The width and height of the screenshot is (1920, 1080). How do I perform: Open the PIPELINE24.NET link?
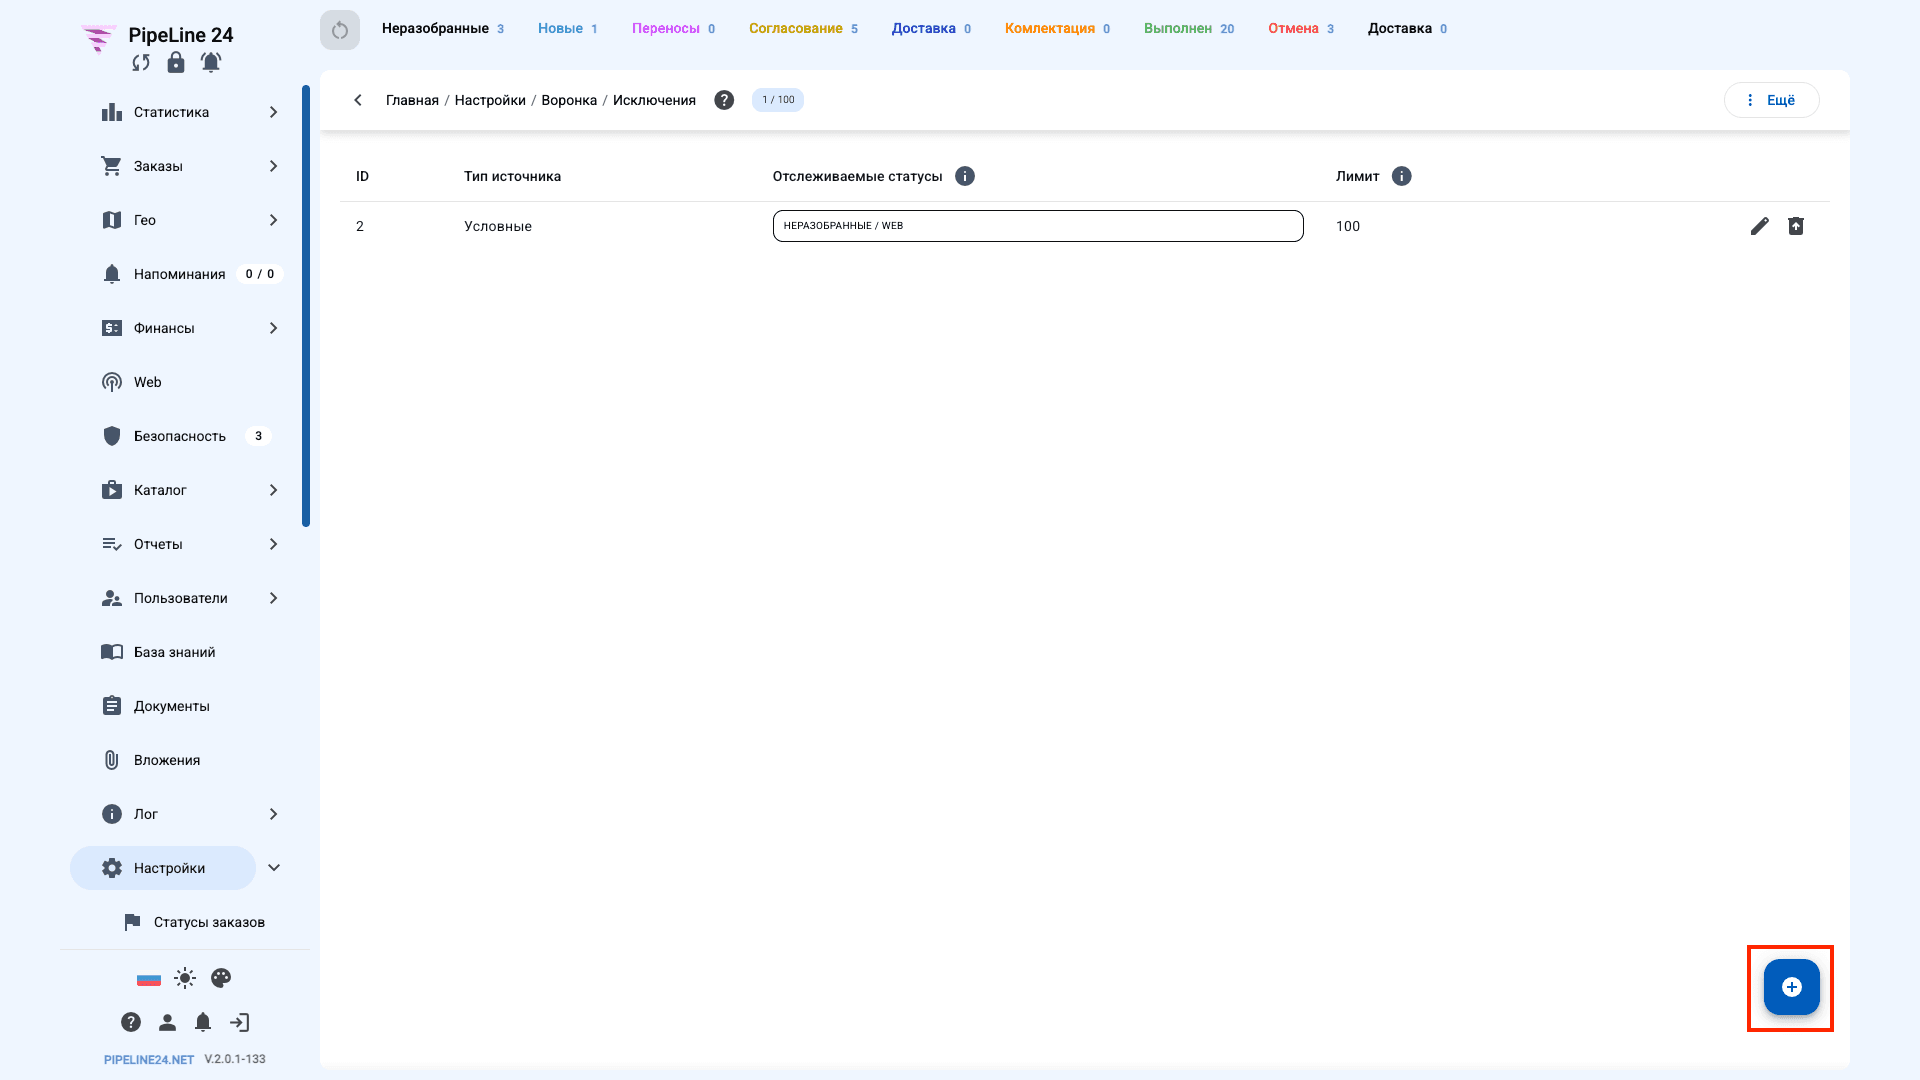pos(149,1060)
